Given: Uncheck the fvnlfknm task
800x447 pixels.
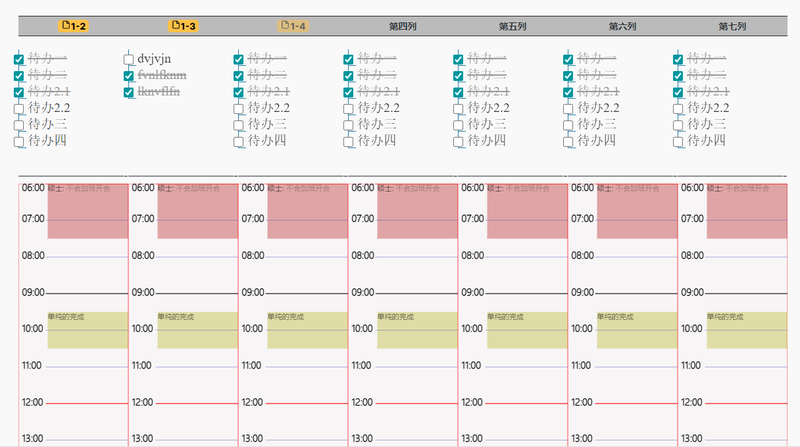Looking at the screenshot, I should coord(129,76).
